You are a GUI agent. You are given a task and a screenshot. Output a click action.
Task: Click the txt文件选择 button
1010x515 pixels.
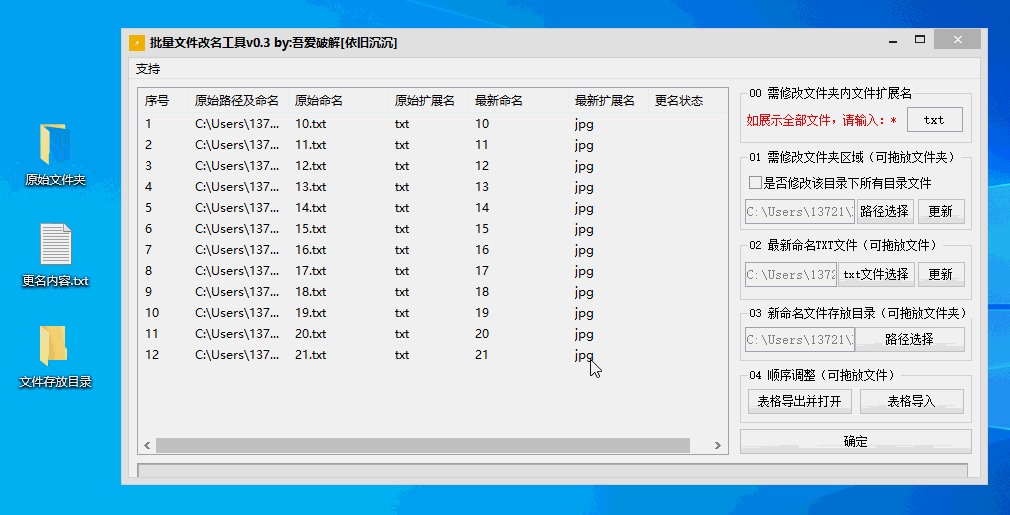point(875,274)
